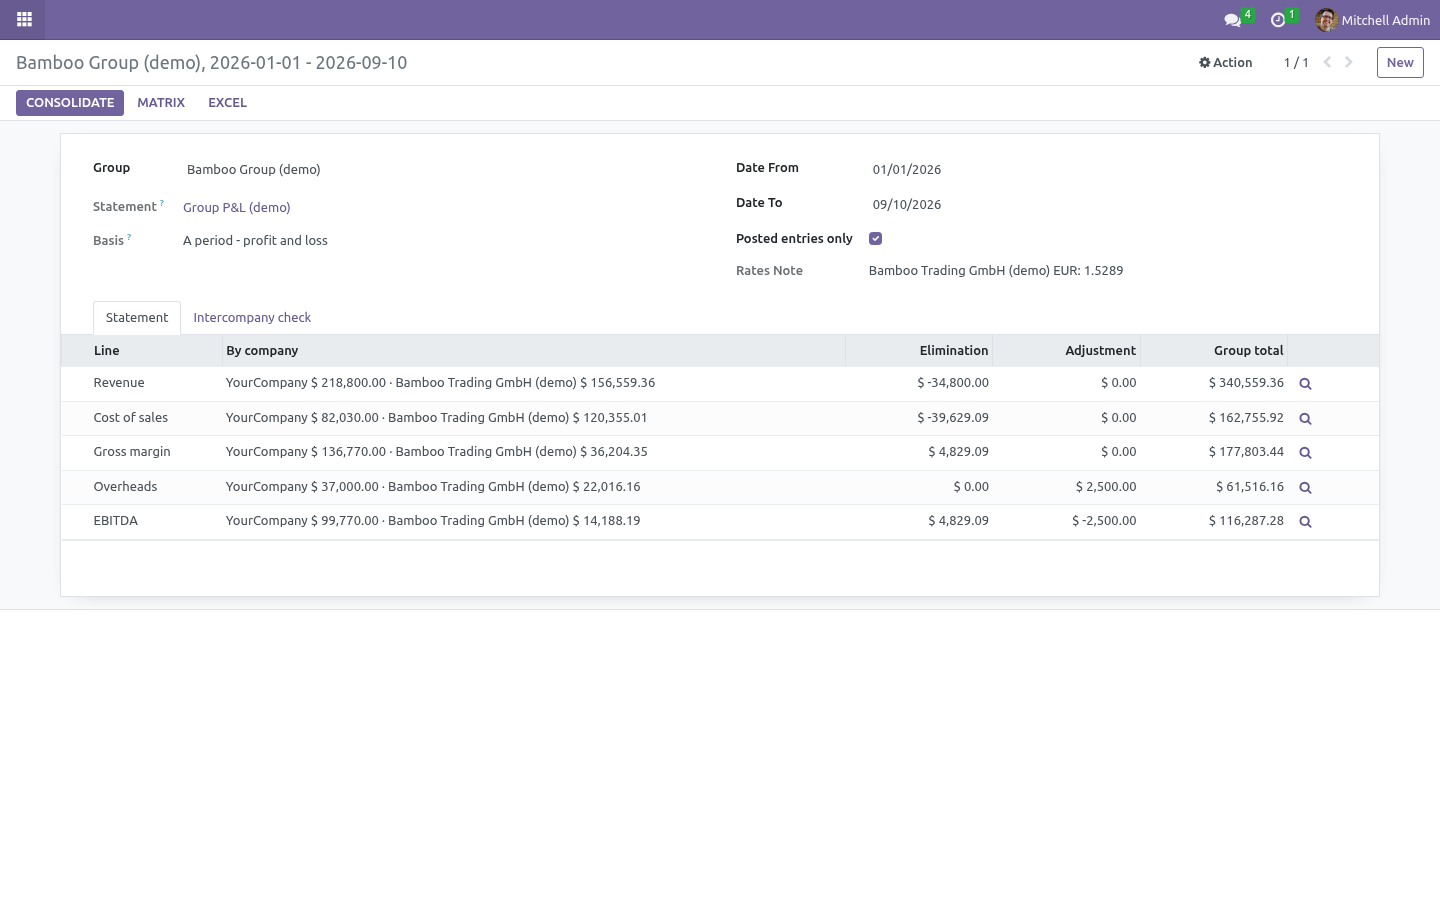Click the Consolidate button
The image size is (1440, 900).
70,103
